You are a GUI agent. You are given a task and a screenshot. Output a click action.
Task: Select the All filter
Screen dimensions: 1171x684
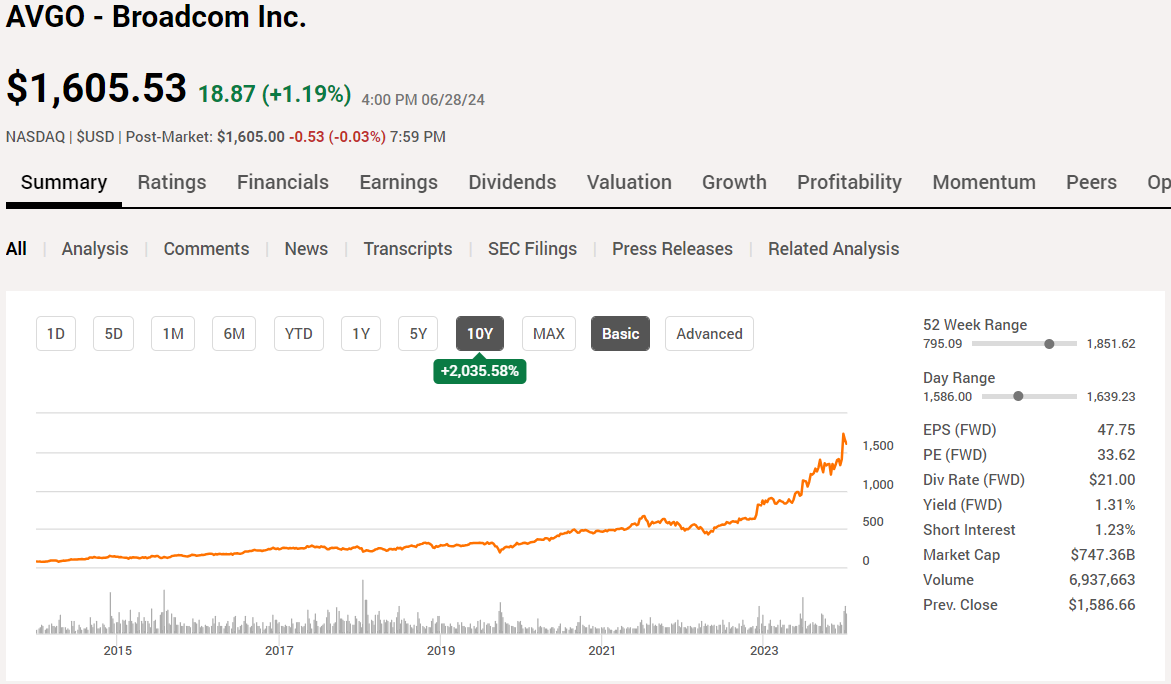coord(16,249)
